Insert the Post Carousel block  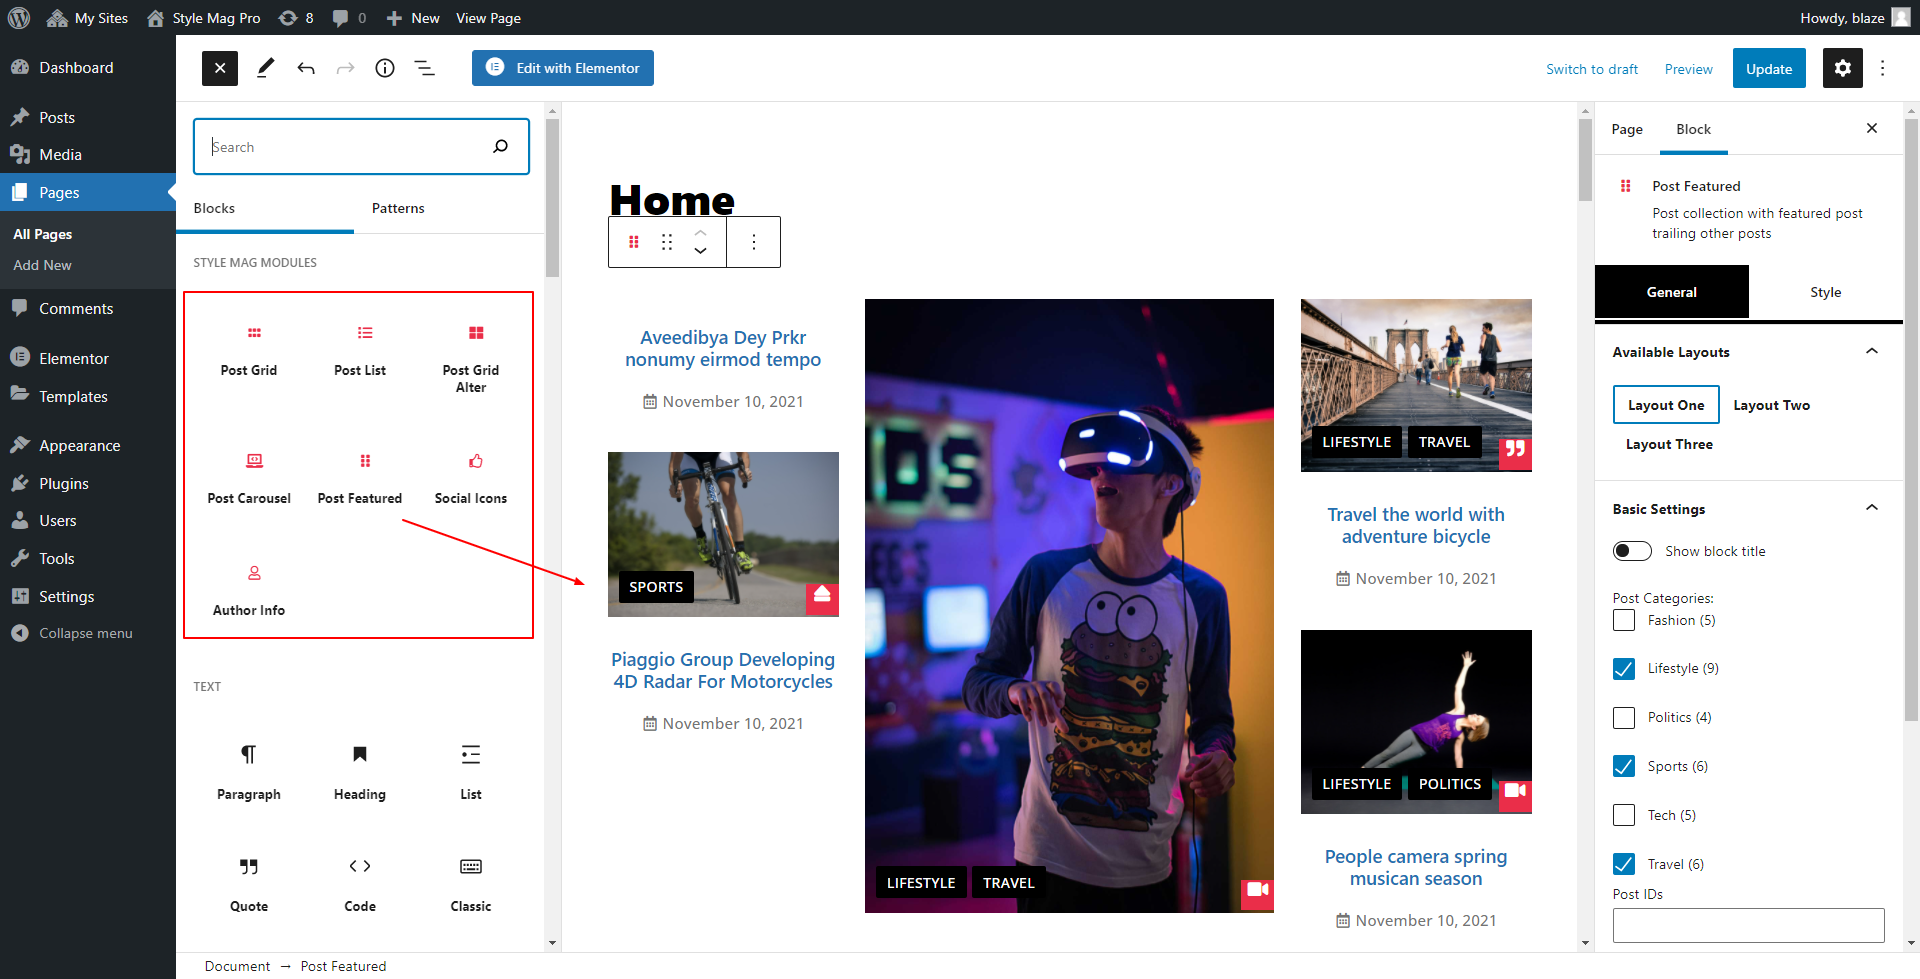pos(249,477)
